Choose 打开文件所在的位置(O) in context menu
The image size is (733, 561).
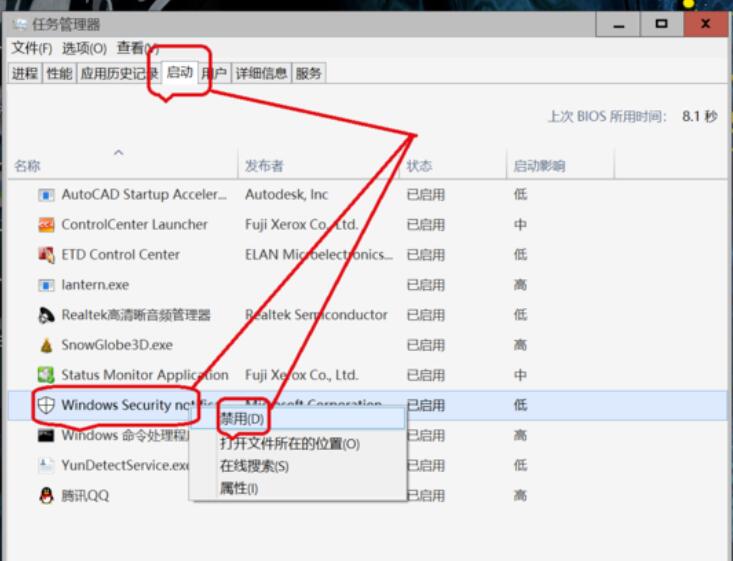298,444
